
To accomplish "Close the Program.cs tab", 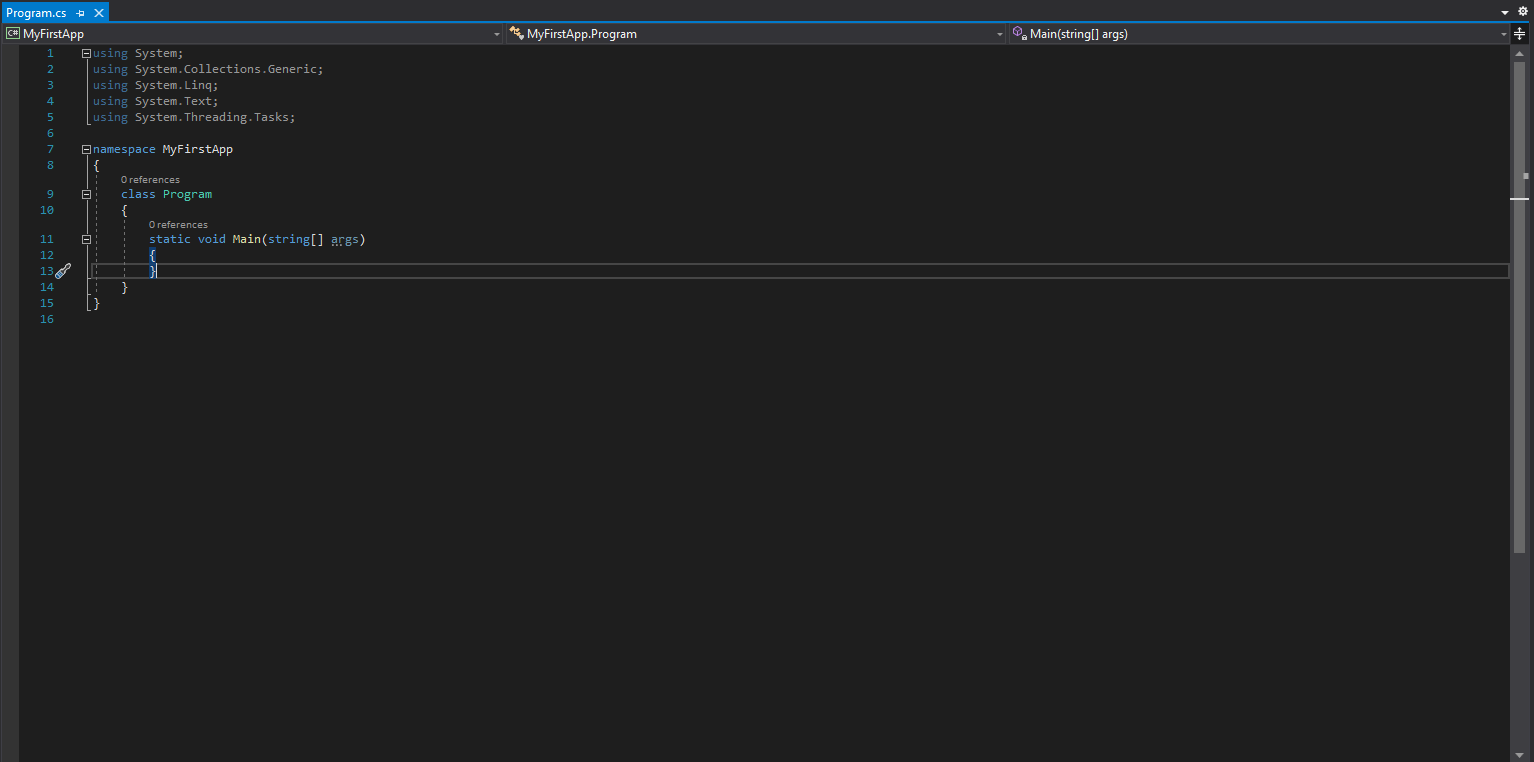I will click(x=99, y=13).
